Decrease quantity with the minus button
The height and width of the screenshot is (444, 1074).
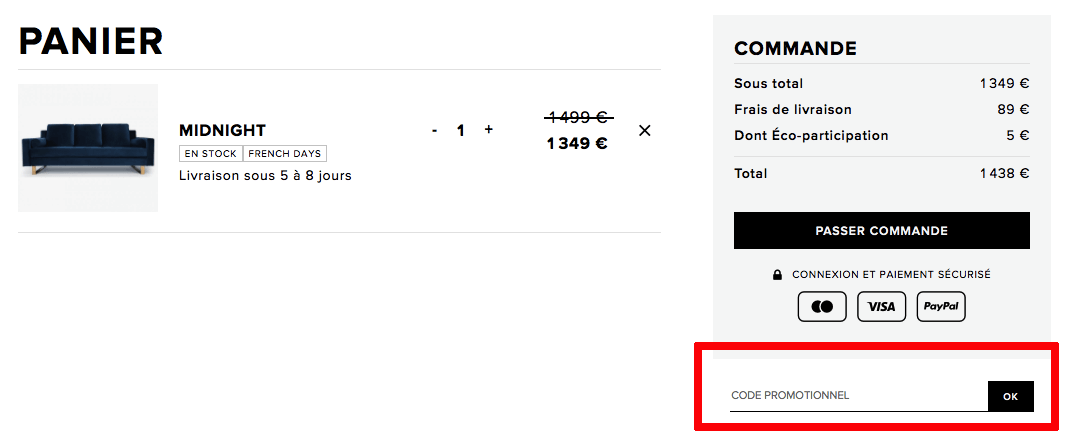(435, 130)
